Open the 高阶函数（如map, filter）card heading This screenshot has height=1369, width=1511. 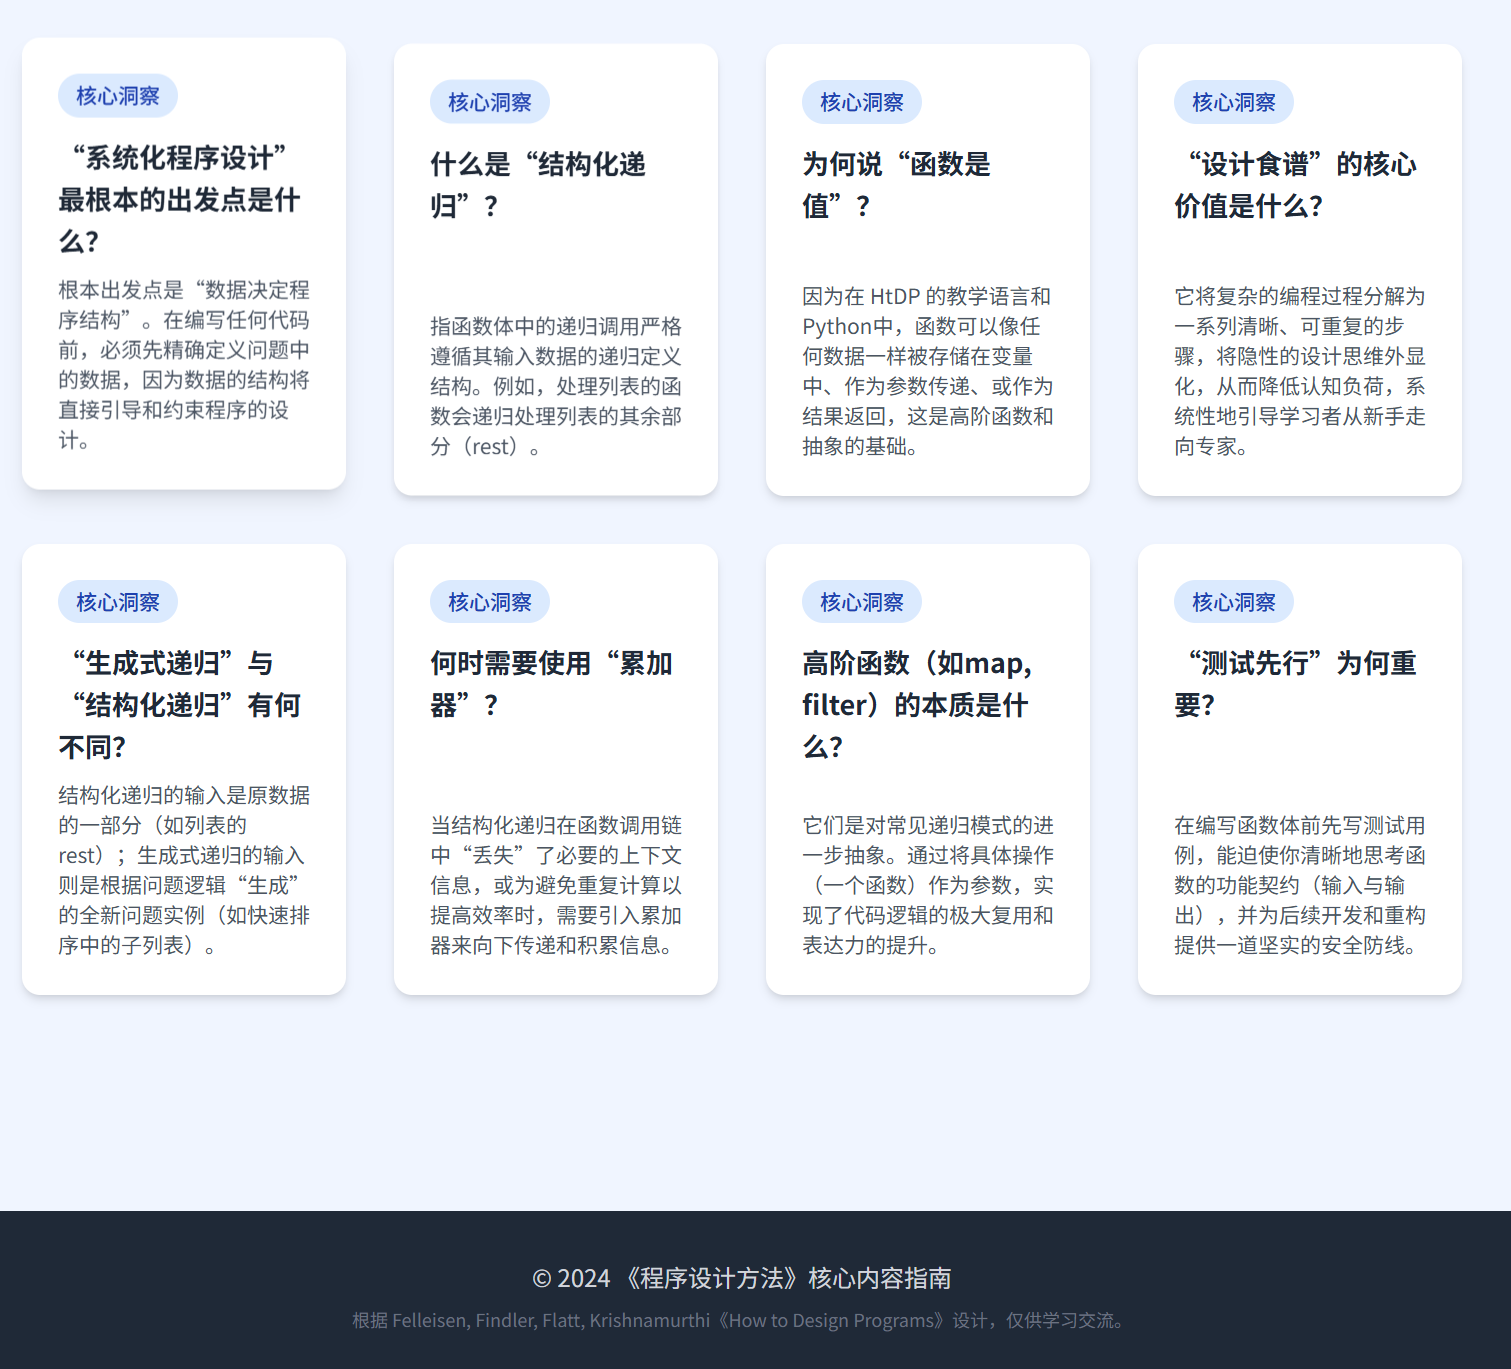click(x=917, y=705)
